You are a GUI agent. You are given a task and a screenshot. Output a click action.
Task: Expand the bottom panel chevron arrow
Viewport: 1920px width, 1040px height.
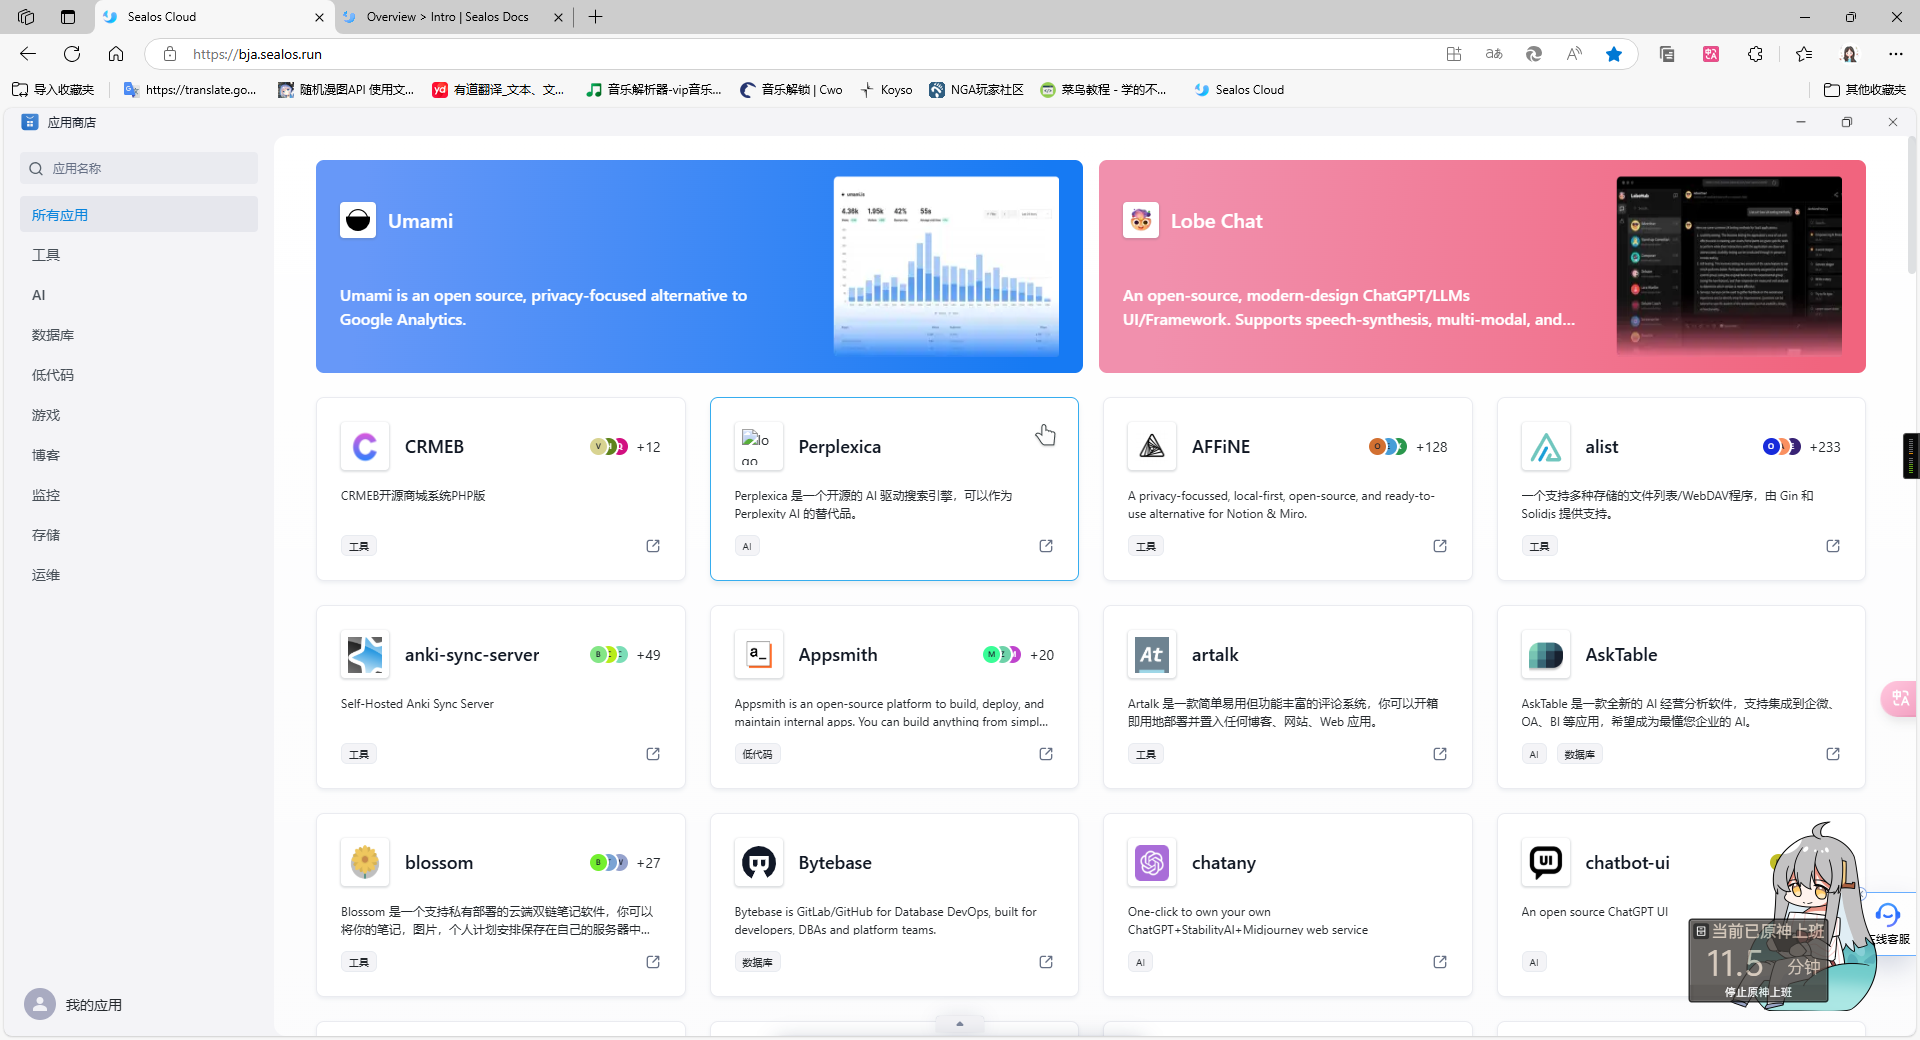[x=959, y=1023]
